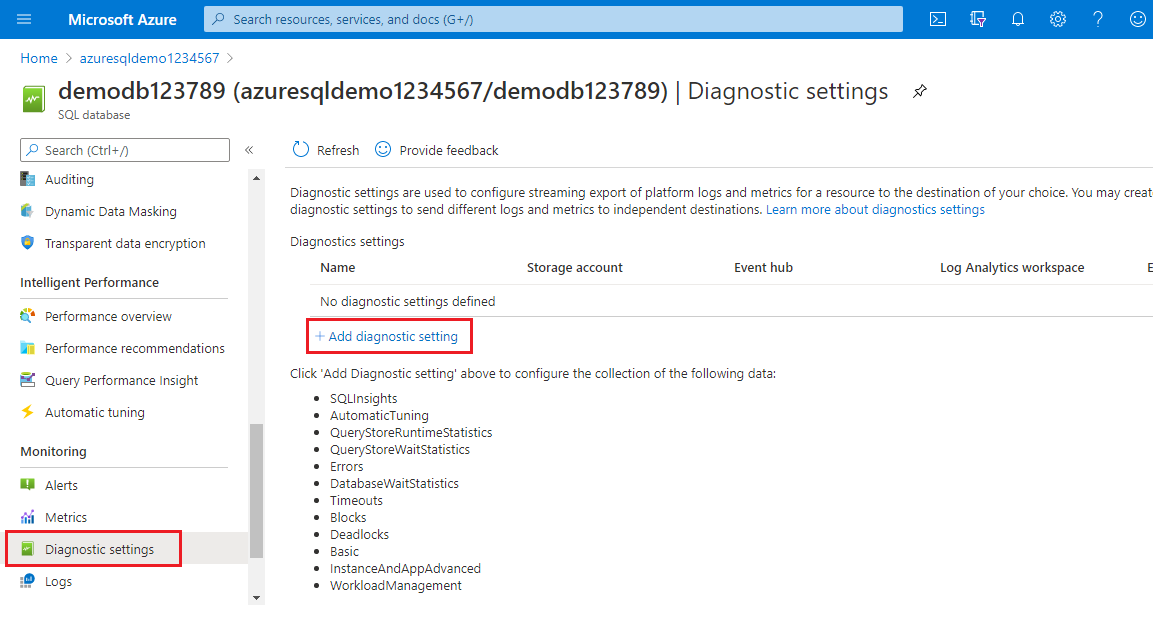Click the Storage account column header
The width and height of the screenshot is (1161, 621).
click(x=575, y=267)
